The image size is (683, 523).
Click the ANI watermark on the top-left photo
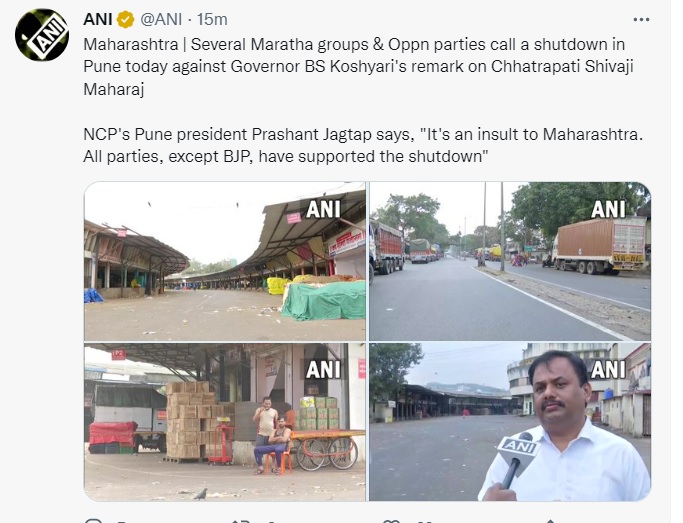pos(323,209)
